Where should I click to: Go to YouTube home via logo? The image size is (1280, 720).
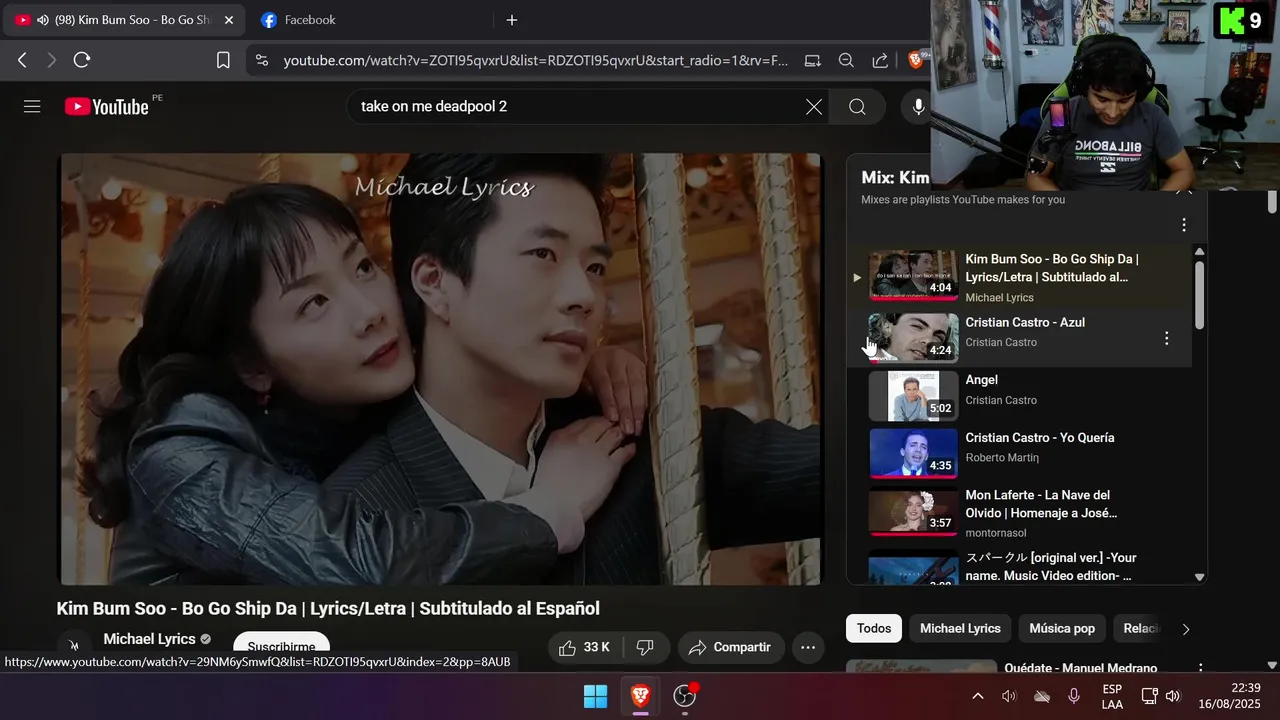click(x=107, y=106)
